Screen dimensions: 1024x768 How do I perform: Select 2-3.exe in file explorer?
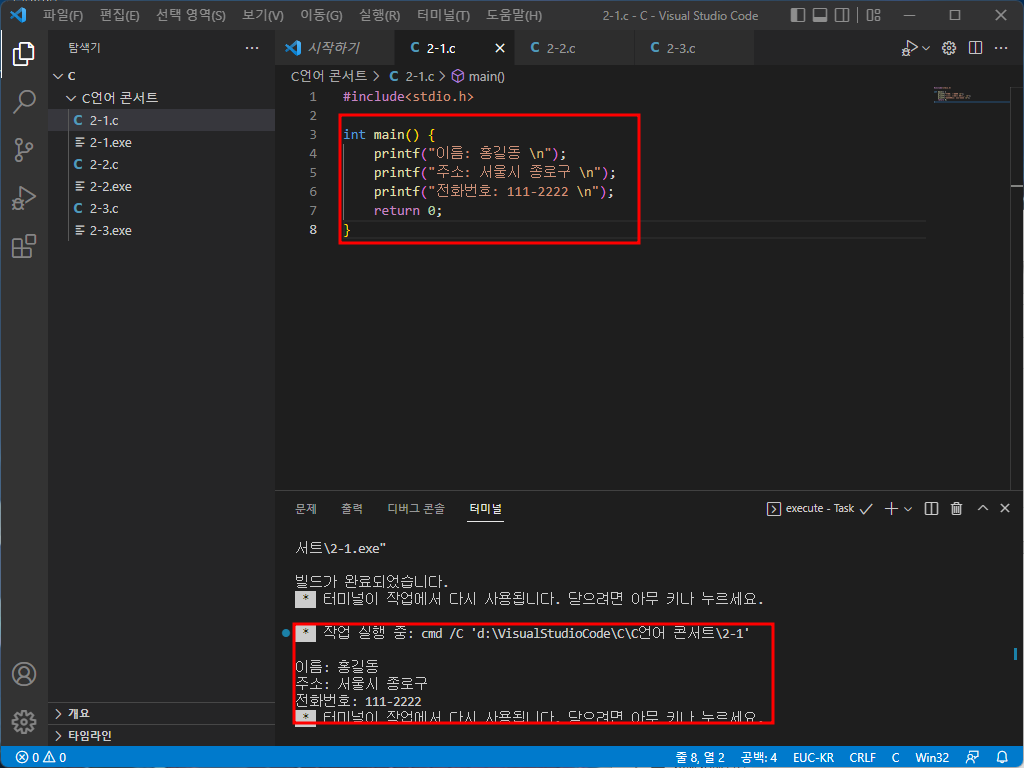tap(161, 231)
